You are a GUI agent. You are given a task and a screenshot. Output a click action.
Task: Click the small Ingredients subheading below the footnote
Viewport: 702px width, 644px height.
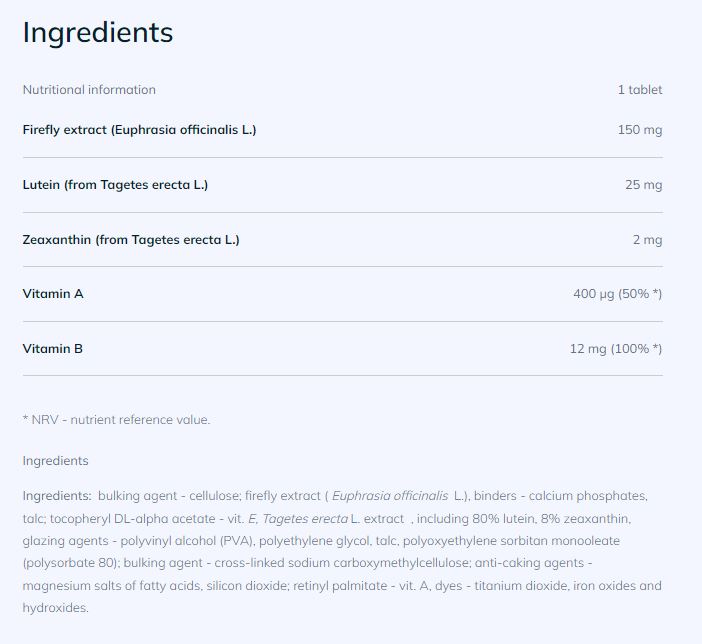click(x=55, y=461)
